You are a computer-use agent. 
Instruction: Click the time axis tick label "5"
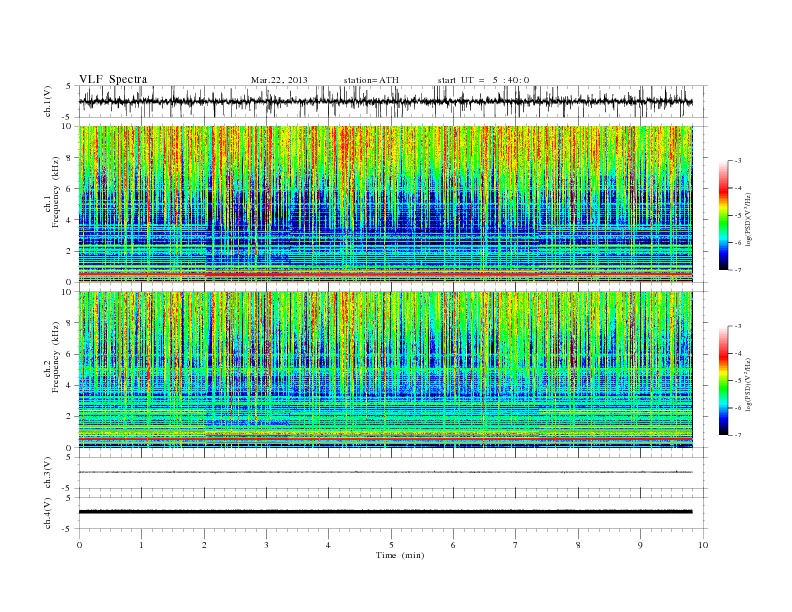point(391,545)
